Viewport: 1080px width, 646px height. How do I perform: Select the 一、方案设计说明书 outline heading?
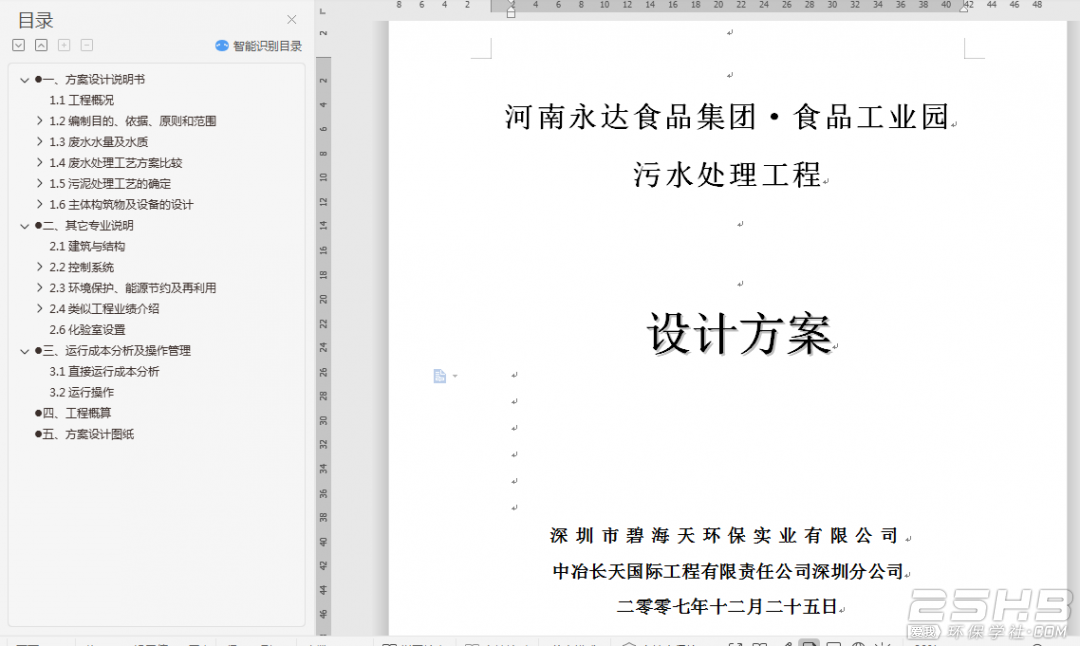(x=90, y=80)
